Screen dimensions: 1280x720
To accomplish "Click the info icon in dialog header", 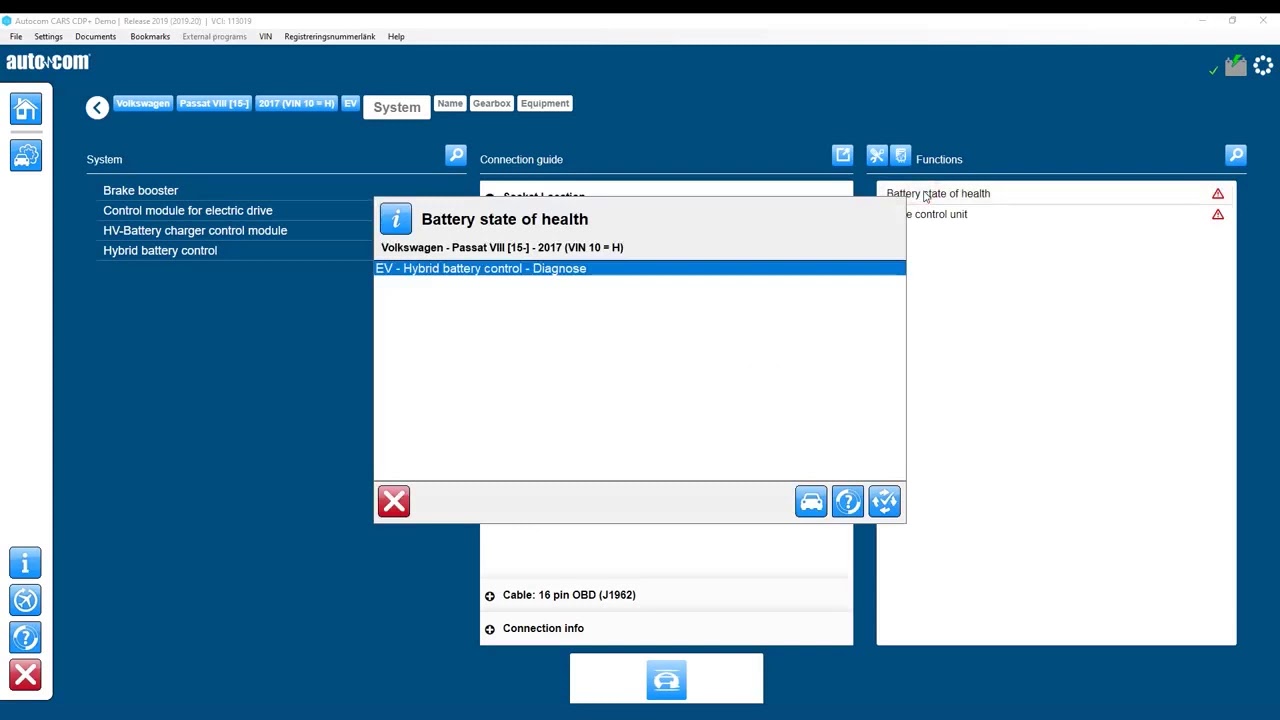I will [396, 219].
